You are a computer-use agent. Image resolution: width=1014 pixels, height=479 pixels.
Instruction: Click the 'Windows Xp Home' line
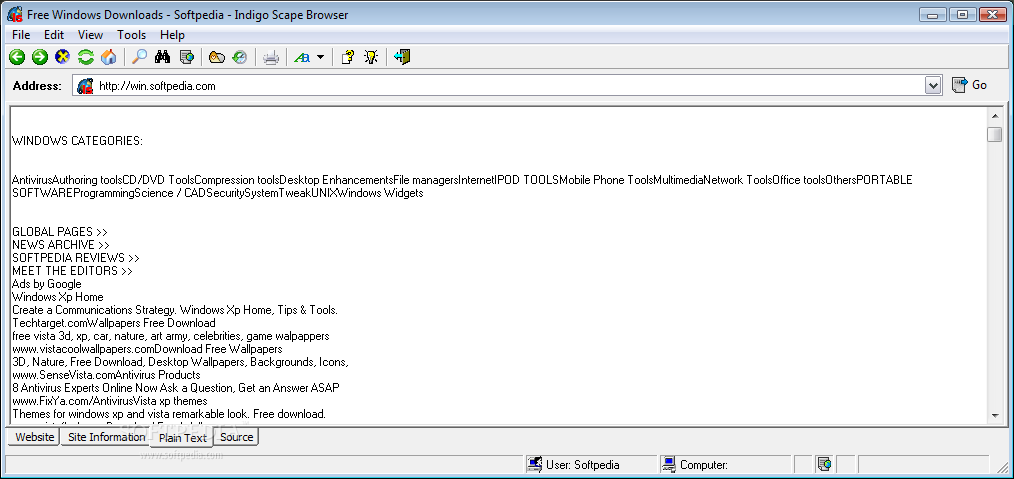58,297
